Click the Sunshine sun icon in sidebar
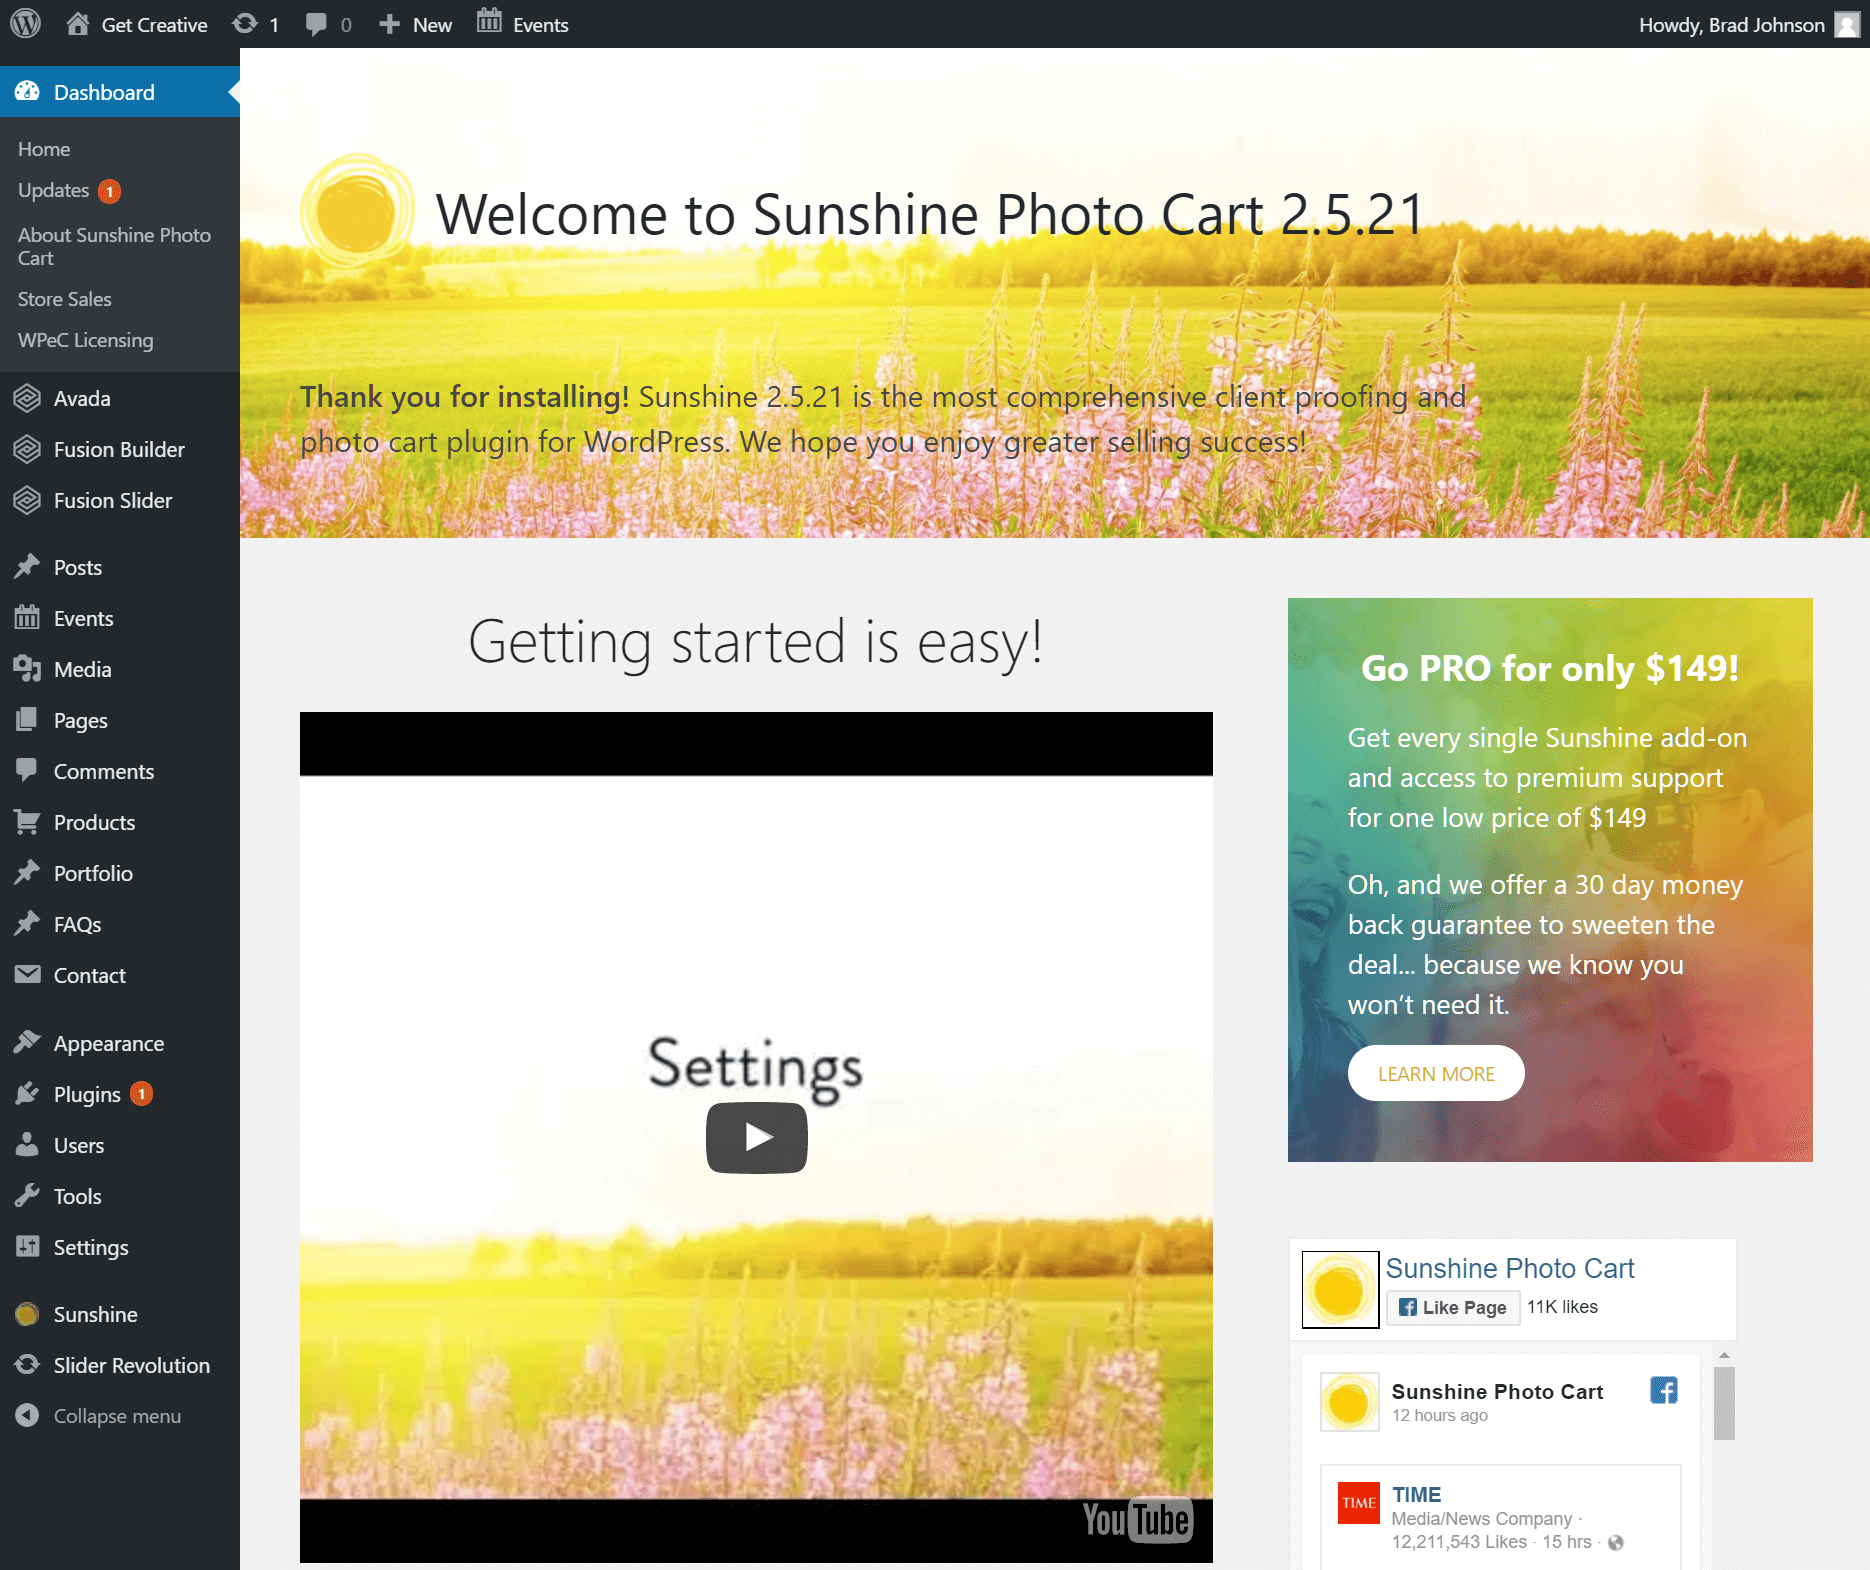 (27, 1314)
